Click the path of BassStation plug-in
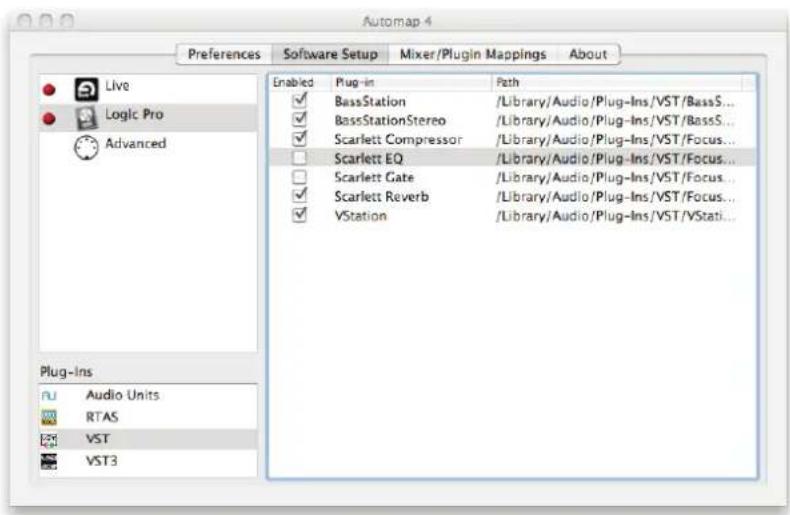This screenshot has height=515, width=790. click(x=615, y=101)
